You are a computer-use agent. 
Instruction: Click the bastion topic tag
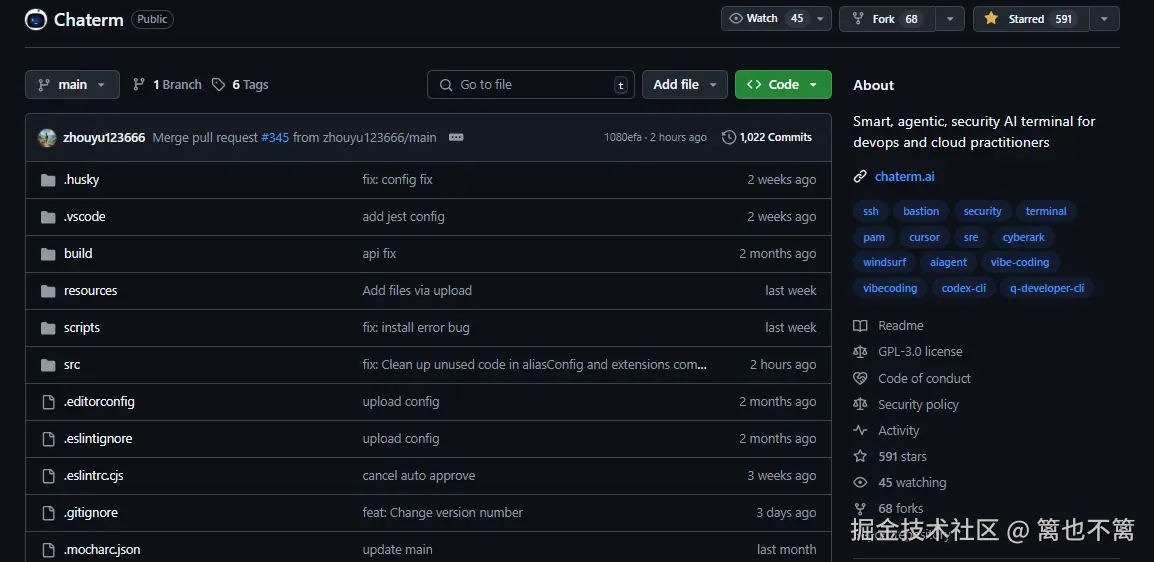tap(921, 211)
